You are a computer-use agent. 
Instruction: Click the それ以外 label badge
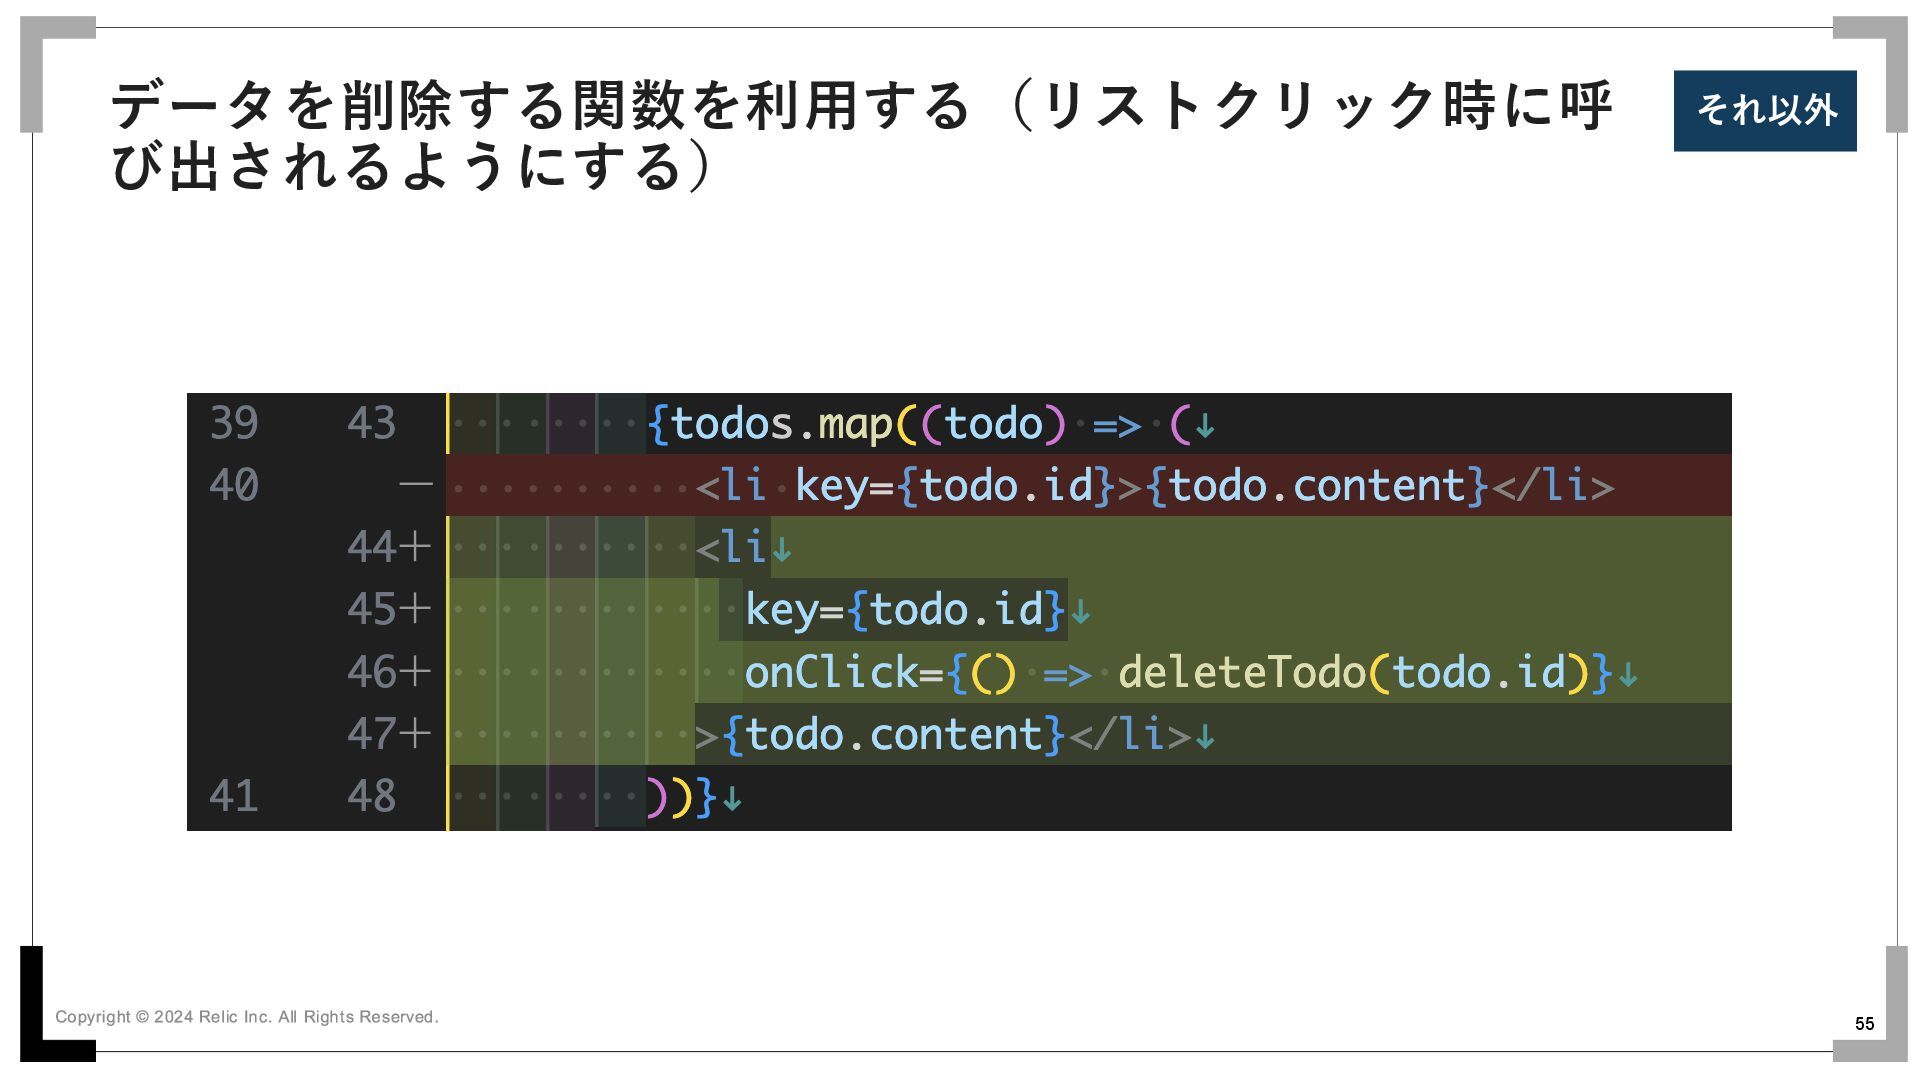[x=1765, y=111]
